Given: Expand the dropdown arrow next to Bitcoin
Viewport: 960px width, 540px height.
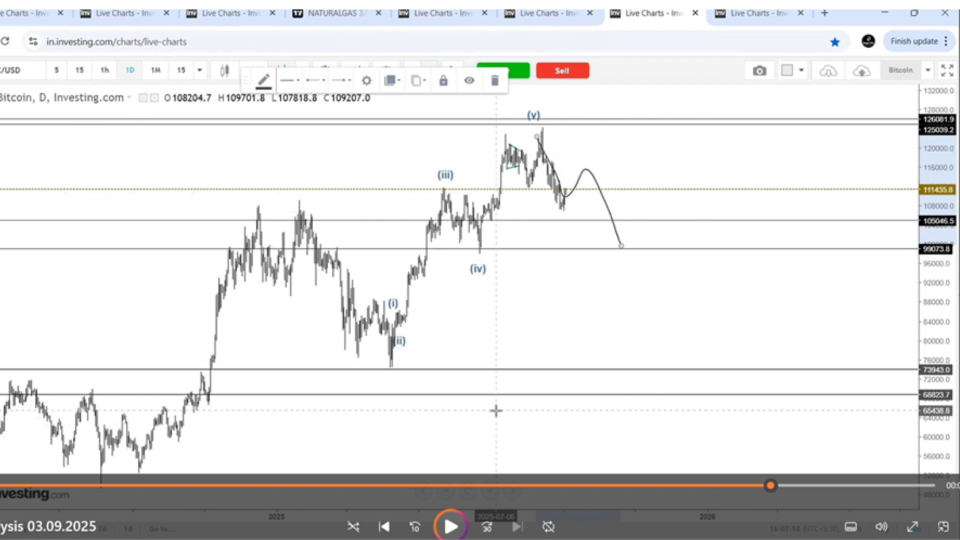Looking at the screenshot, I should coord(928,71).
